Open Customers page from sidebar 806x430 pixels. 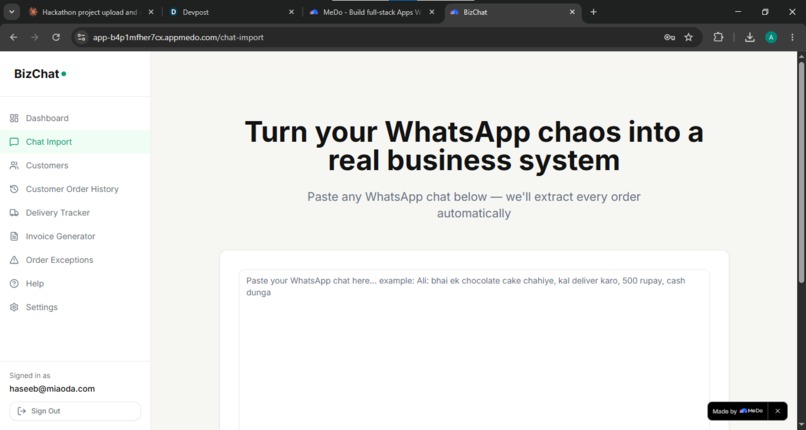(75, 165)
